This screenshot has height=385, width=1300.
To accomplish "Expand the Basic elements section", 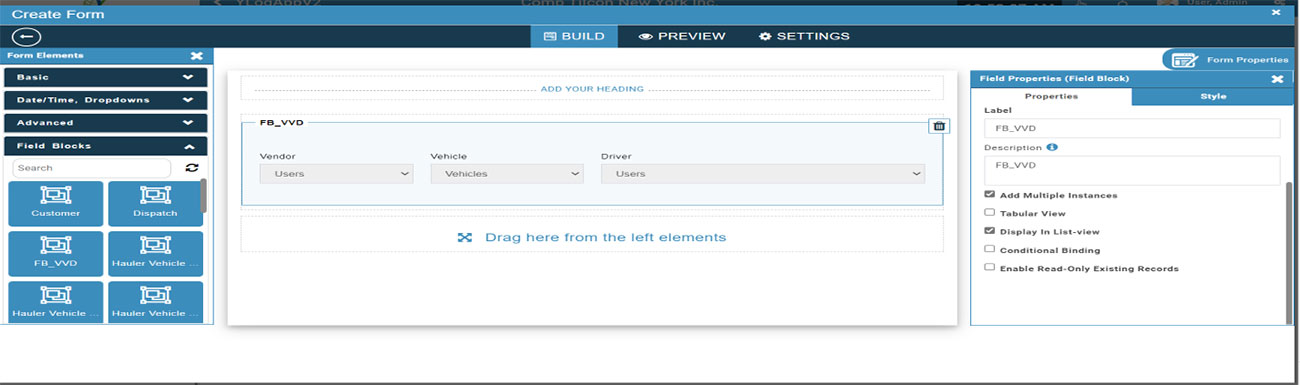I will pos(106,77).
